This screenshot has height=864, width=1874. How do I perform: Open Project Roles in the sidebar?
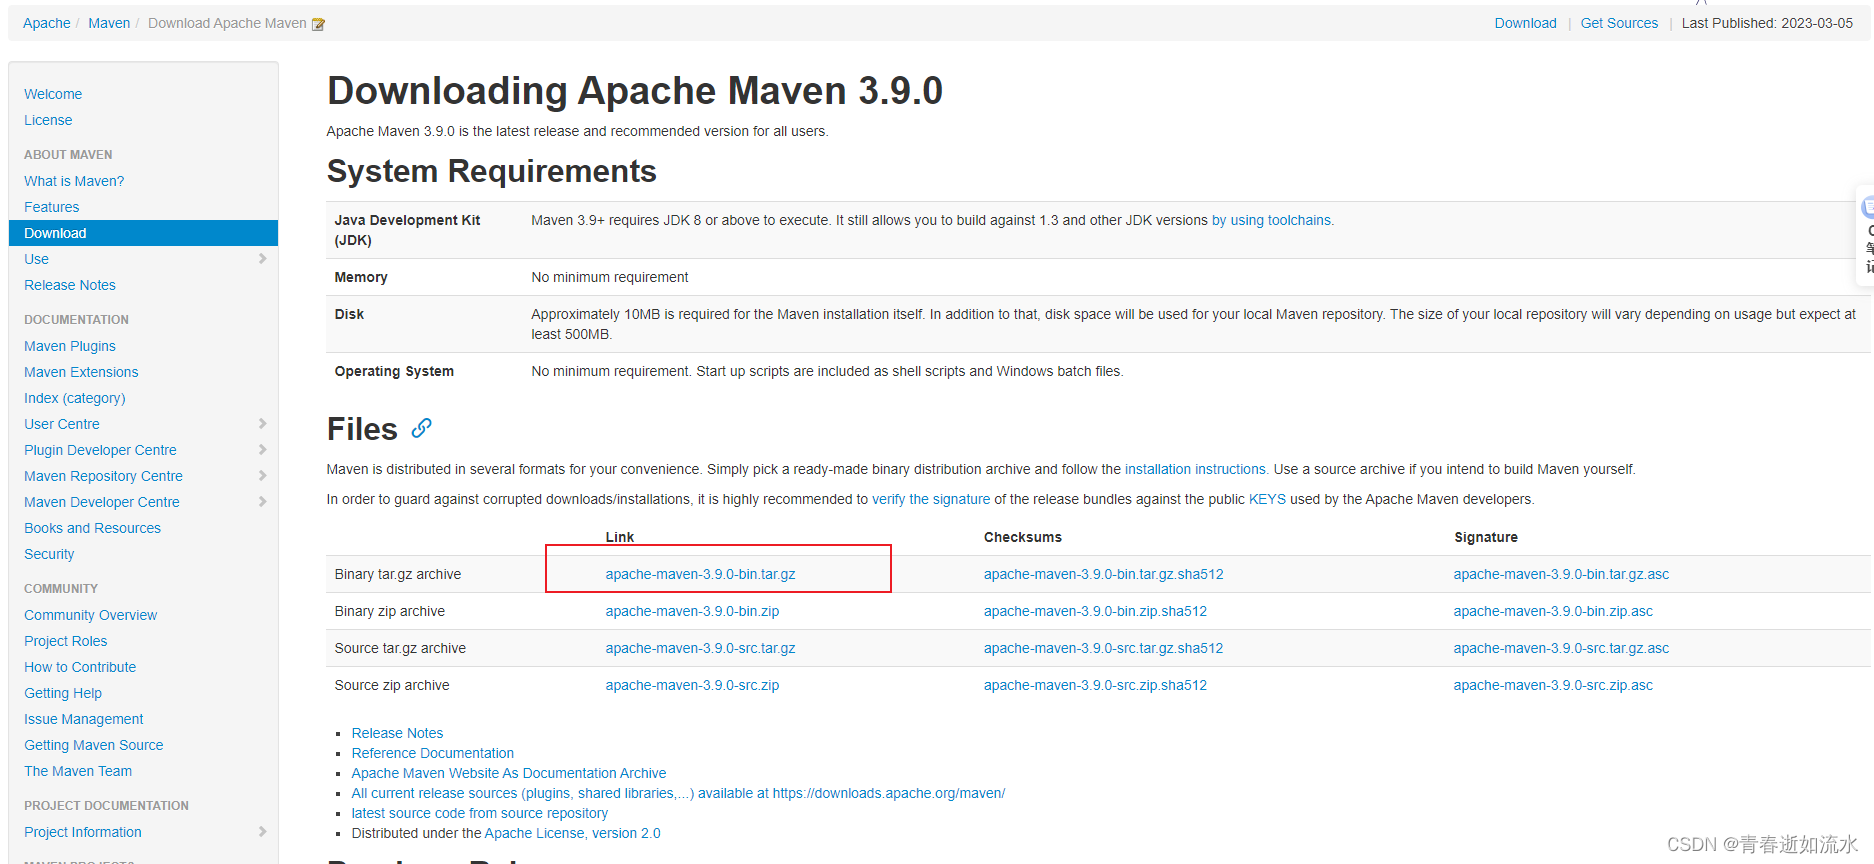[66, 641]
